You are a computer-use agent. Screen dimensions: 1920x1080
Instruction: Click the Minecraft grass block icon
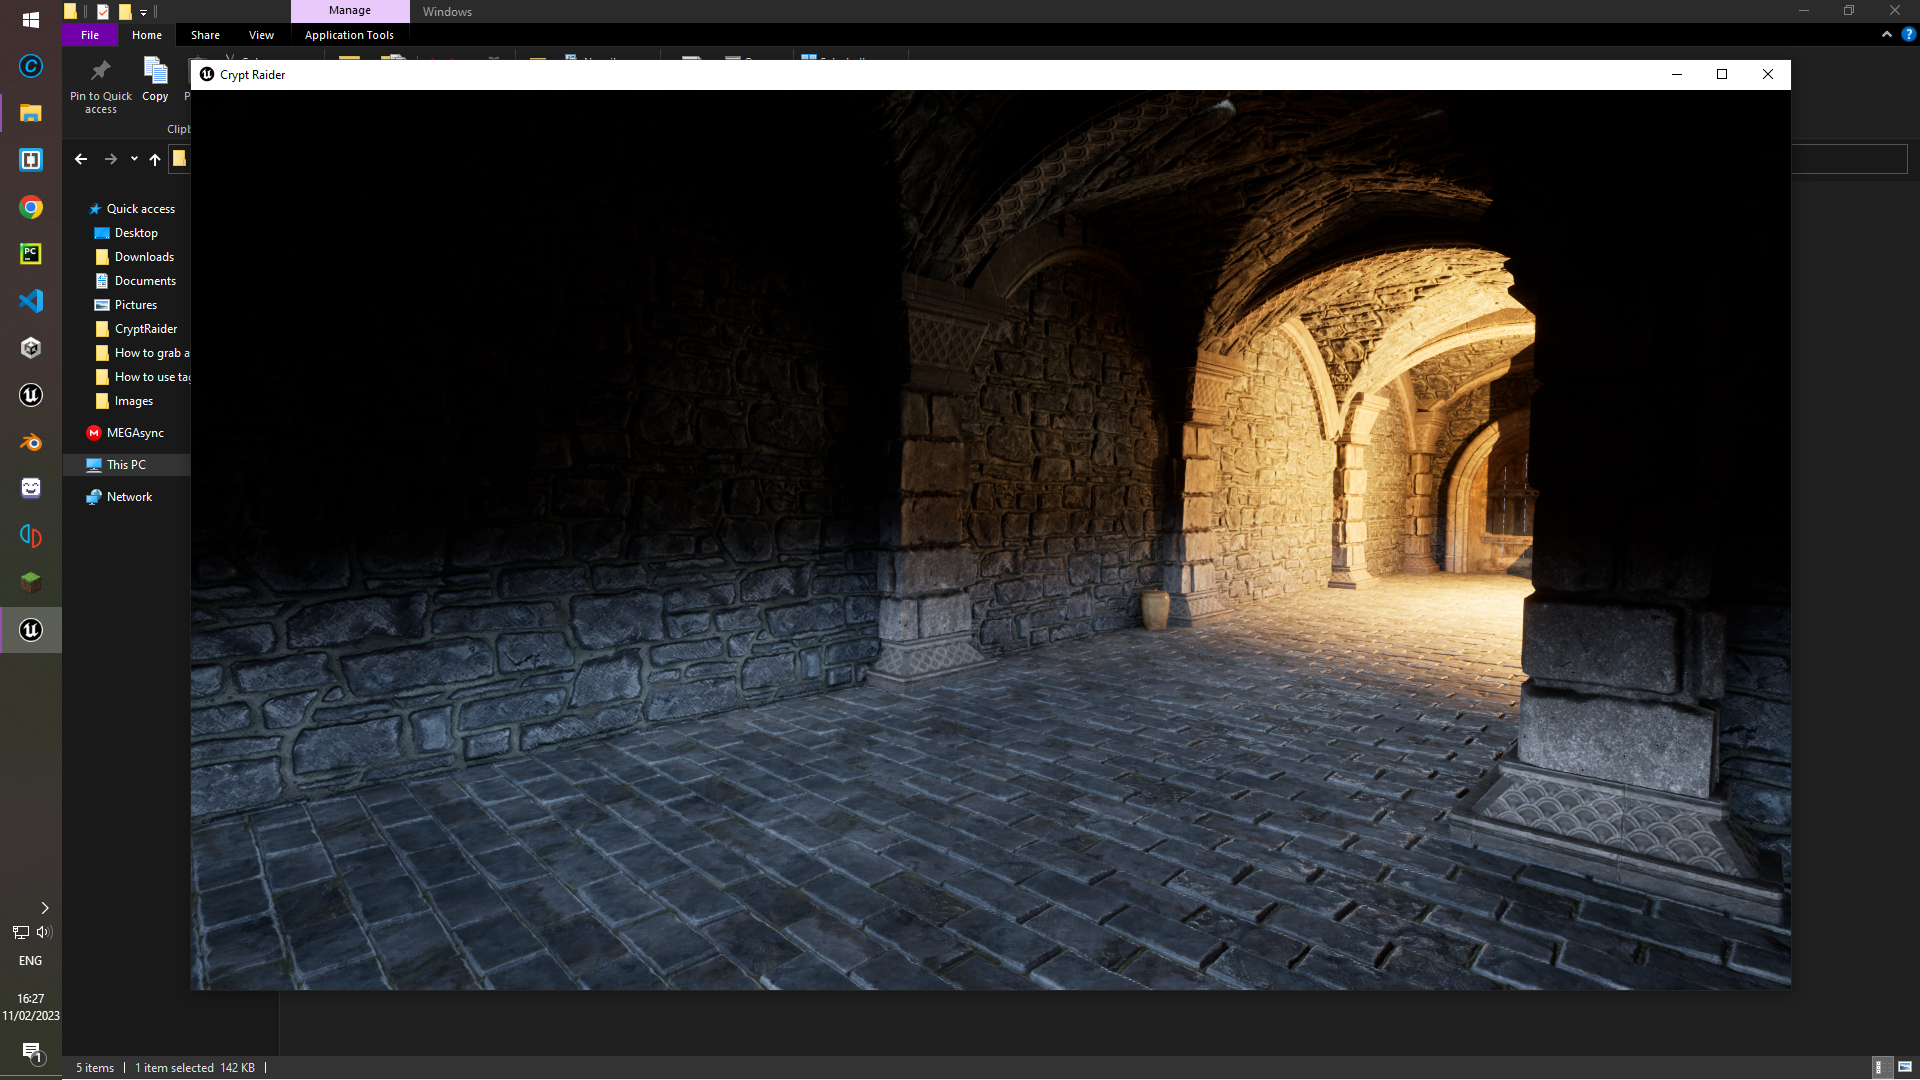point(31,582)
